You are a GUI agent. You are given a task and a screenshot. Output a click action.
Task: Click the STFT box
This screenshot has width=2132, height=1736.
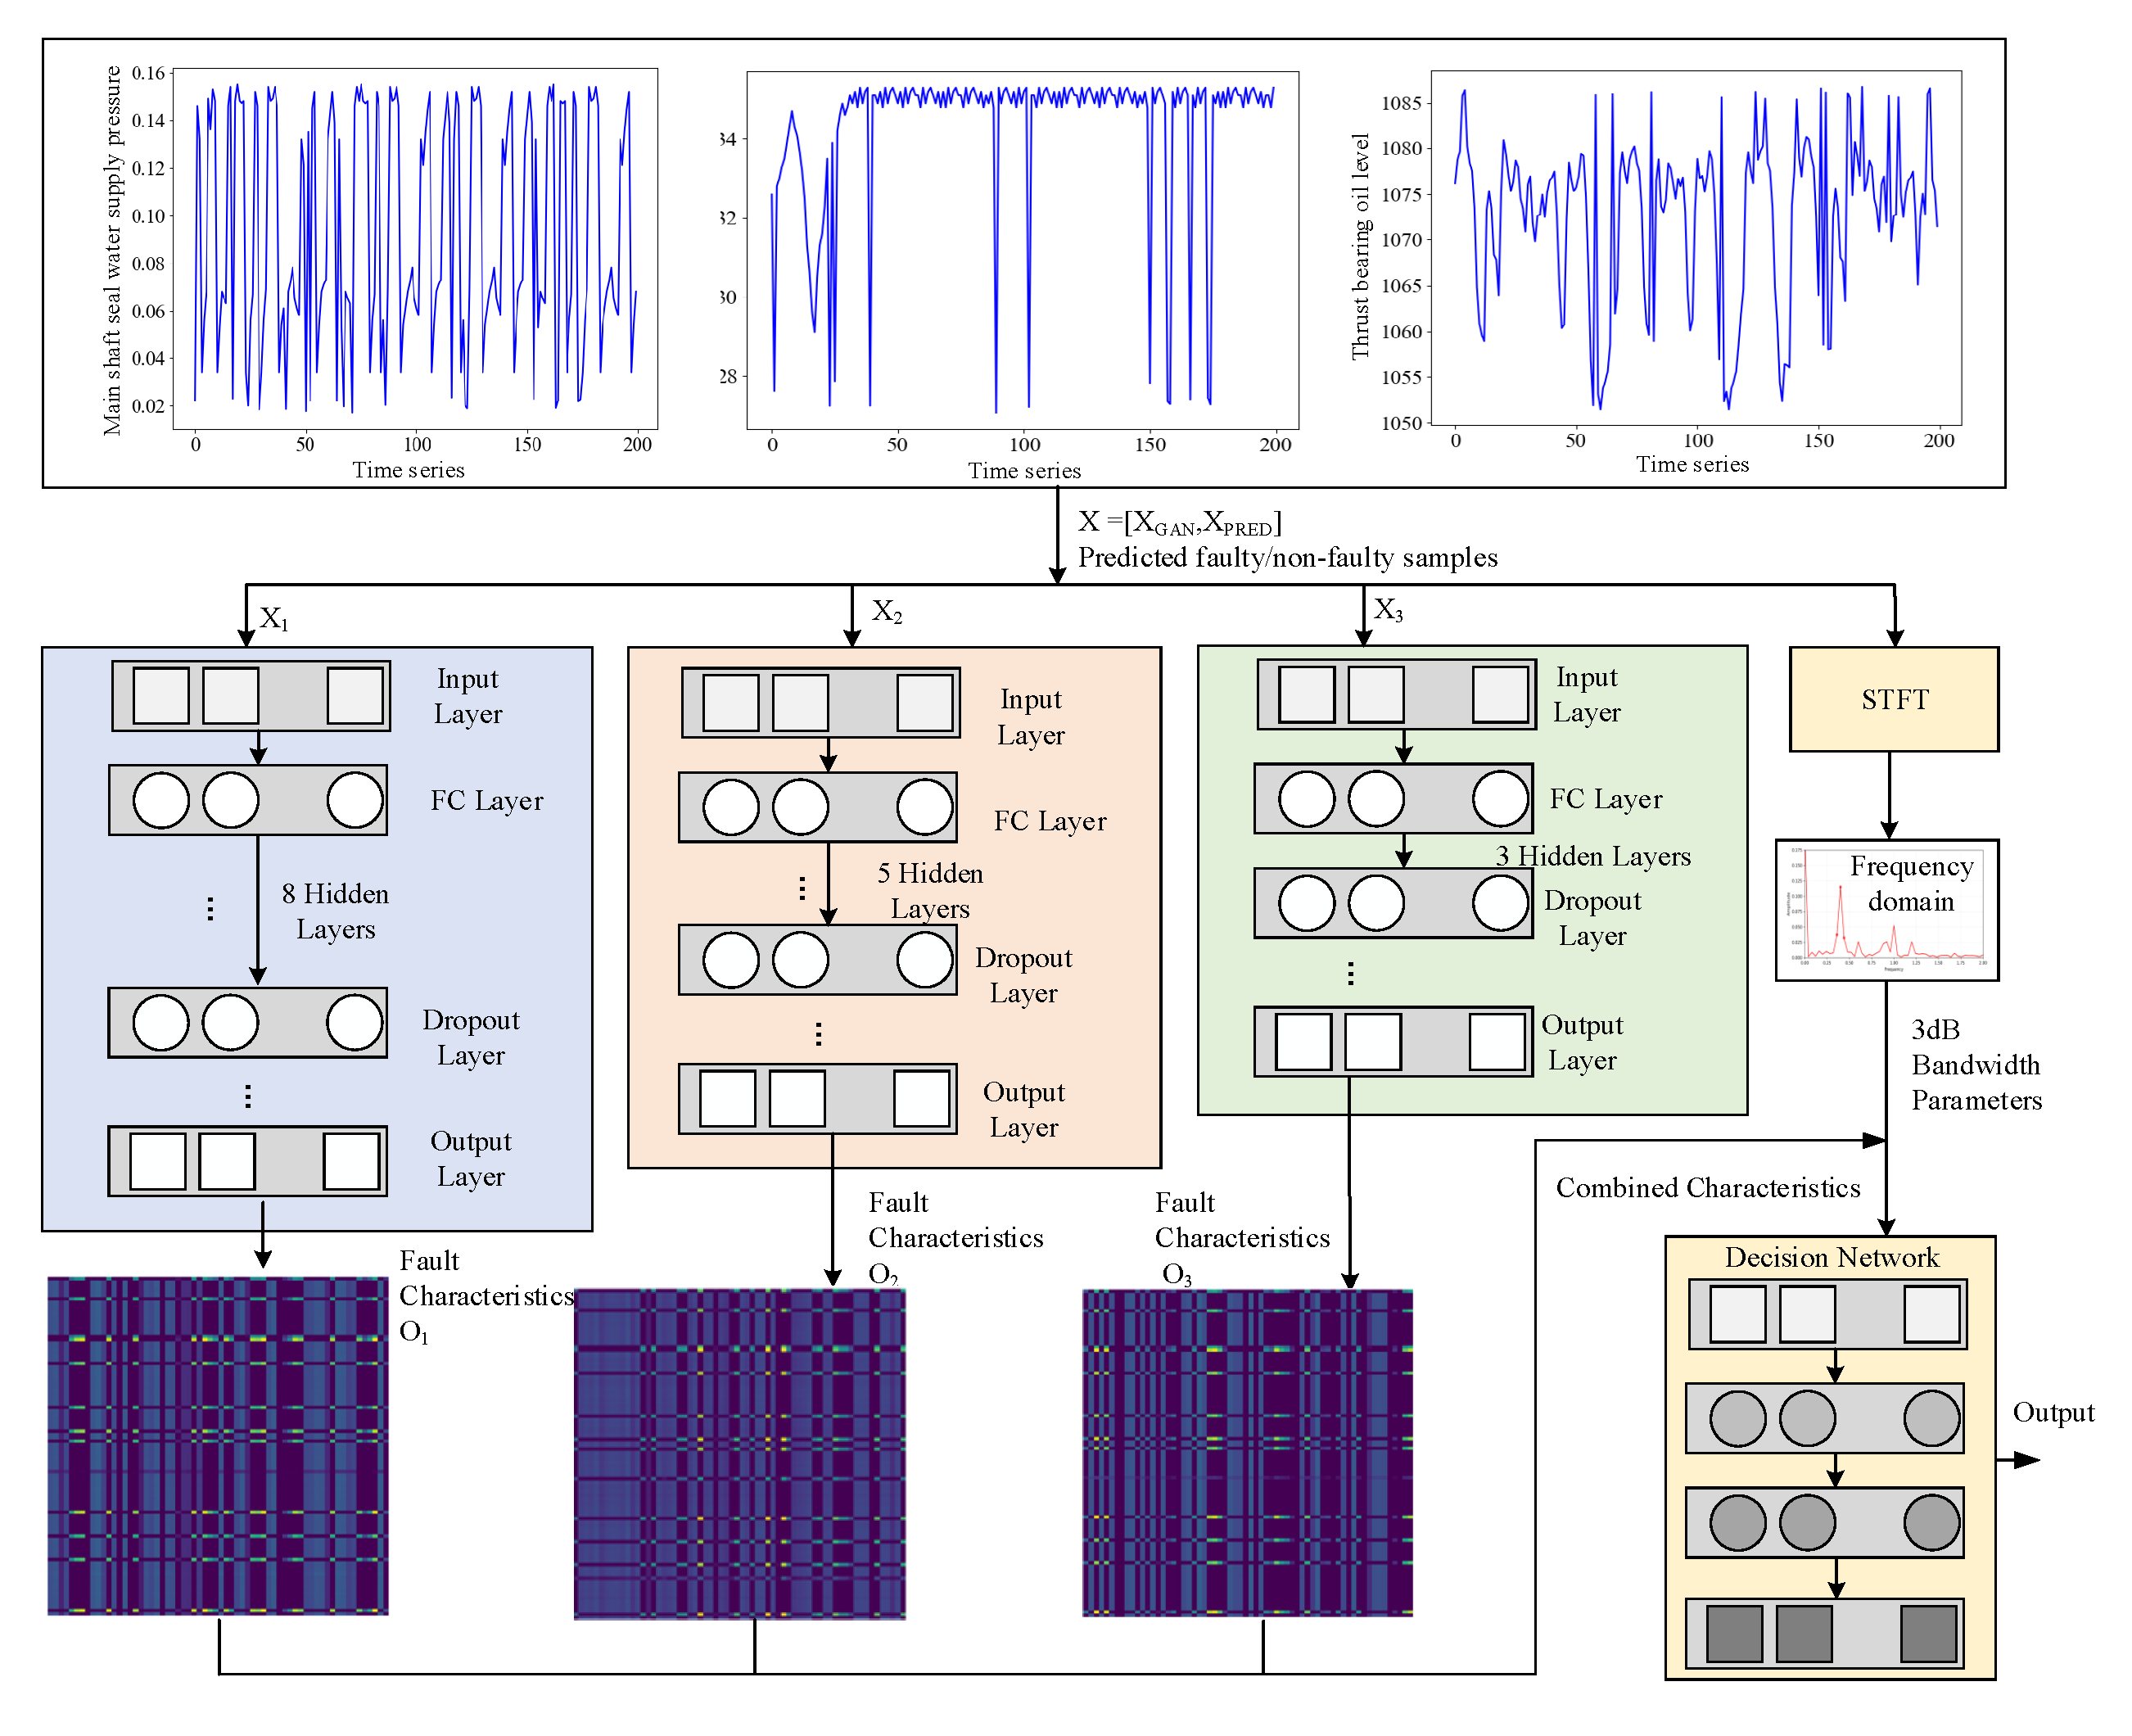[x=1893, y=699]
